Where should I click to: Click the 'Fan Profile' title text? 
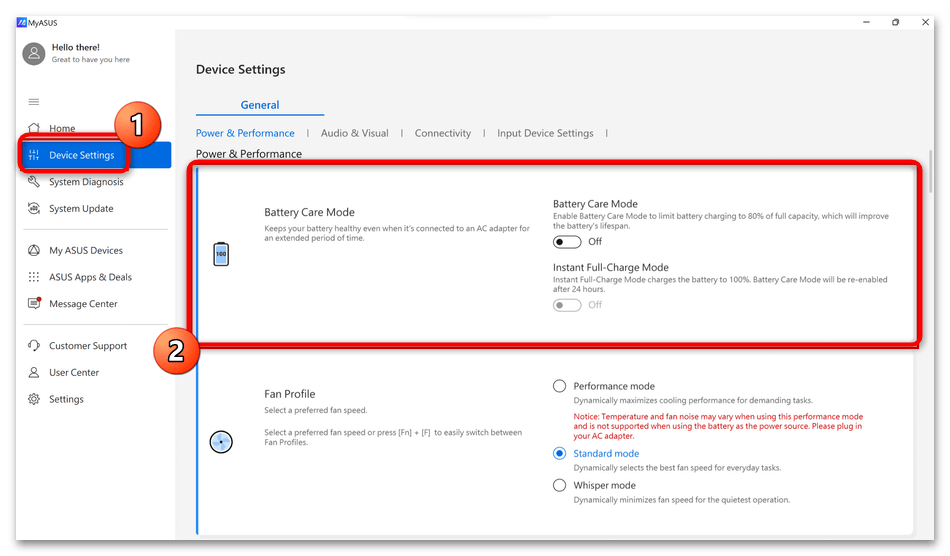coord(290,394)
